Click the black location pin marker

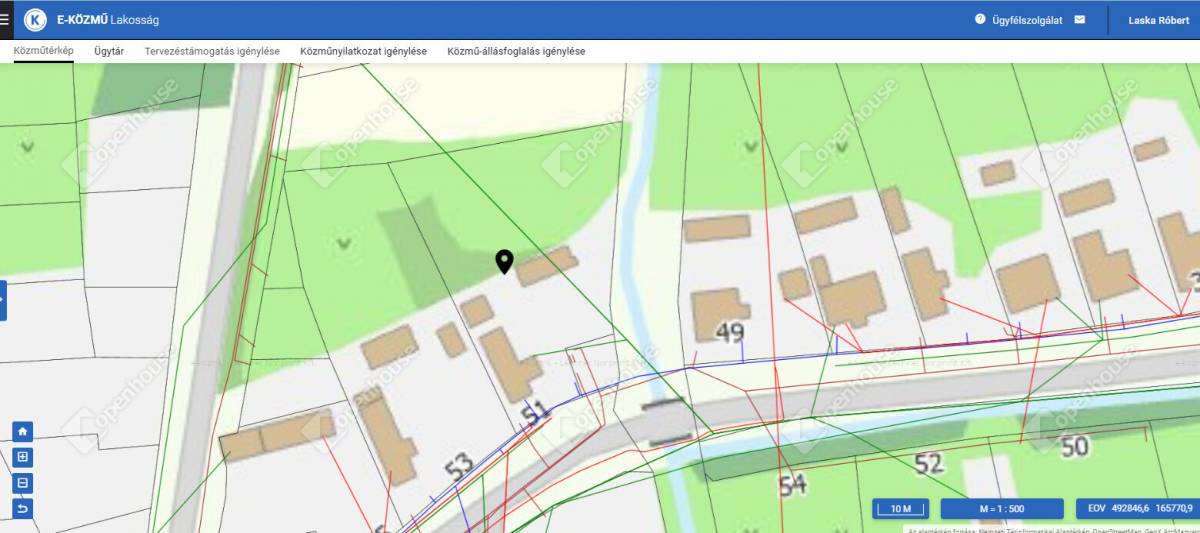(505, 262)
